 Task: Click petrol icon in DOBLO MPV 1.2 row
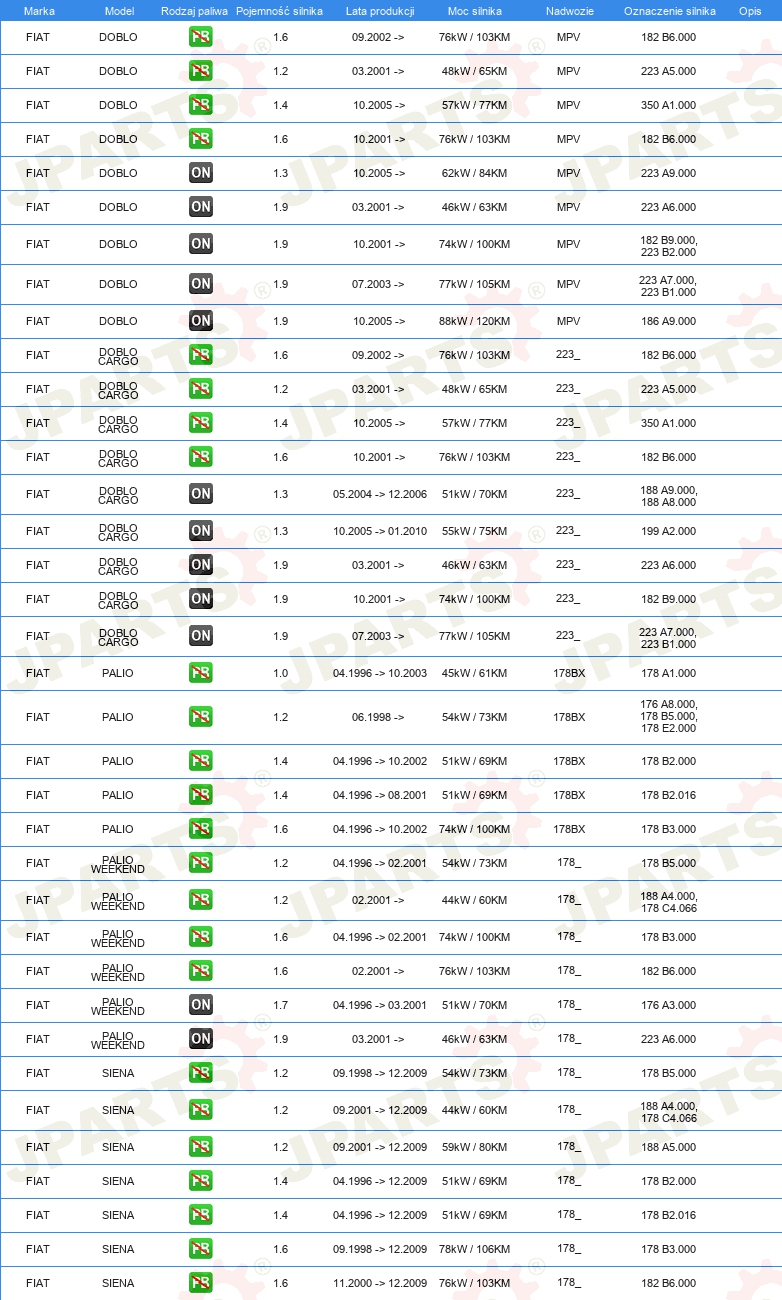pos(201,71)
